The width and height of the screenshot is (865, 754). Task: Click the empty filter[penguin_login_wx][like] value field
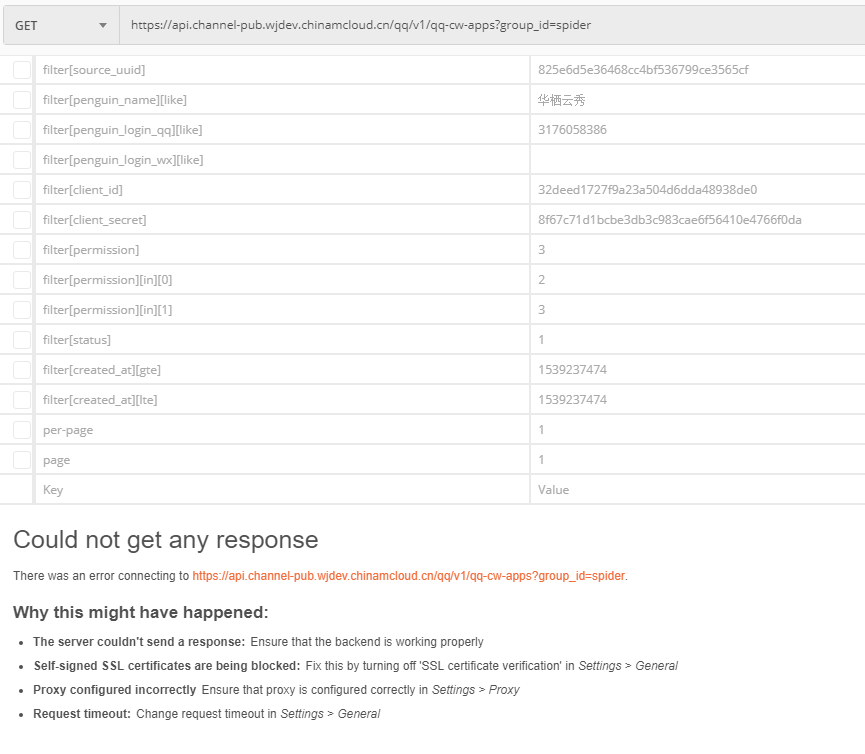696,160
